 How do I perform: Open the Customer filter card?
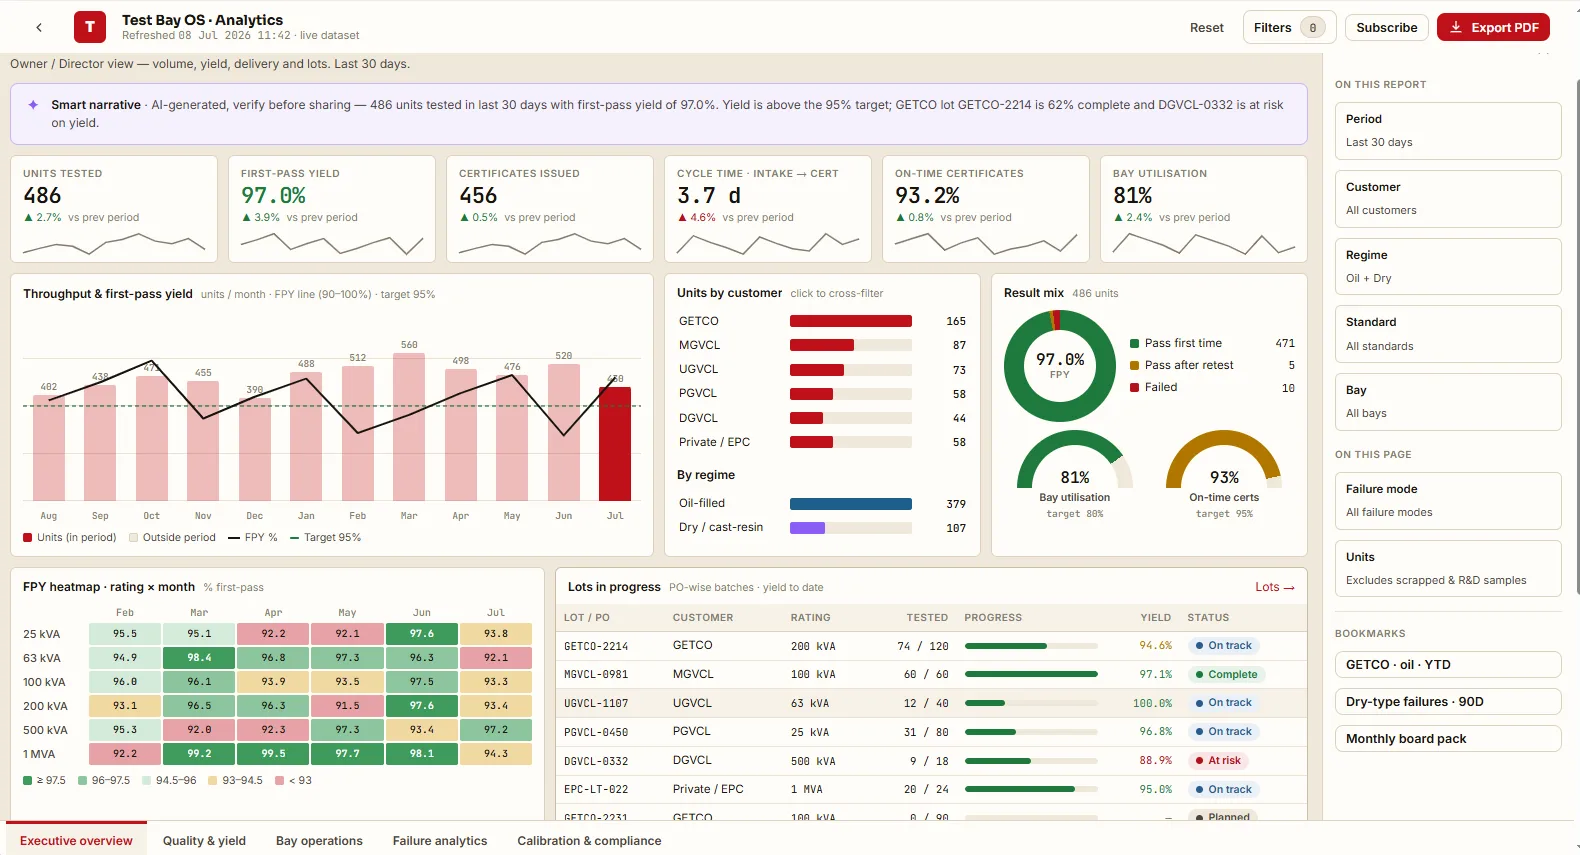tap(1448, 199)
